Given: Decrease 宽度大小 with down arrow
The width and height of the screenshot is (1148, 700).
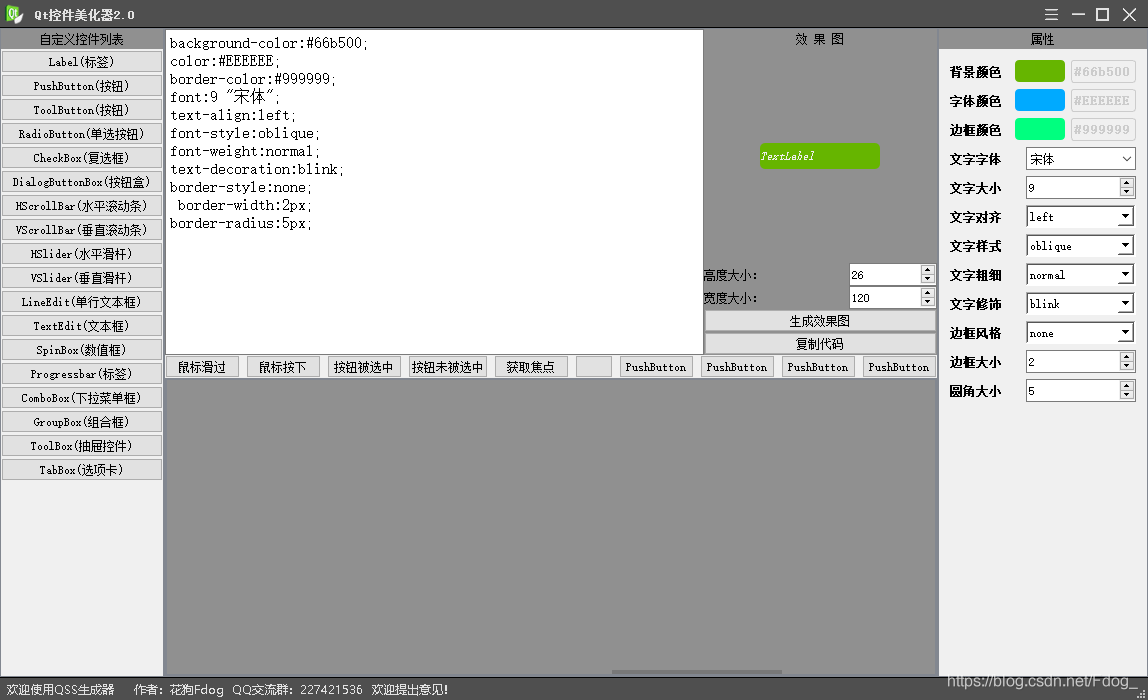Looking at the screenshot, I should coord(928,302).
